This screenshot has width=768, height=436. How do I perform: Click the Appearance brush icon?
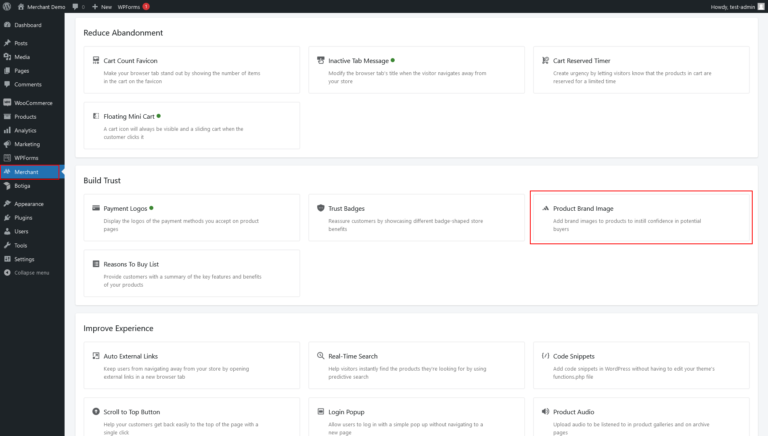tap(7, 204)
